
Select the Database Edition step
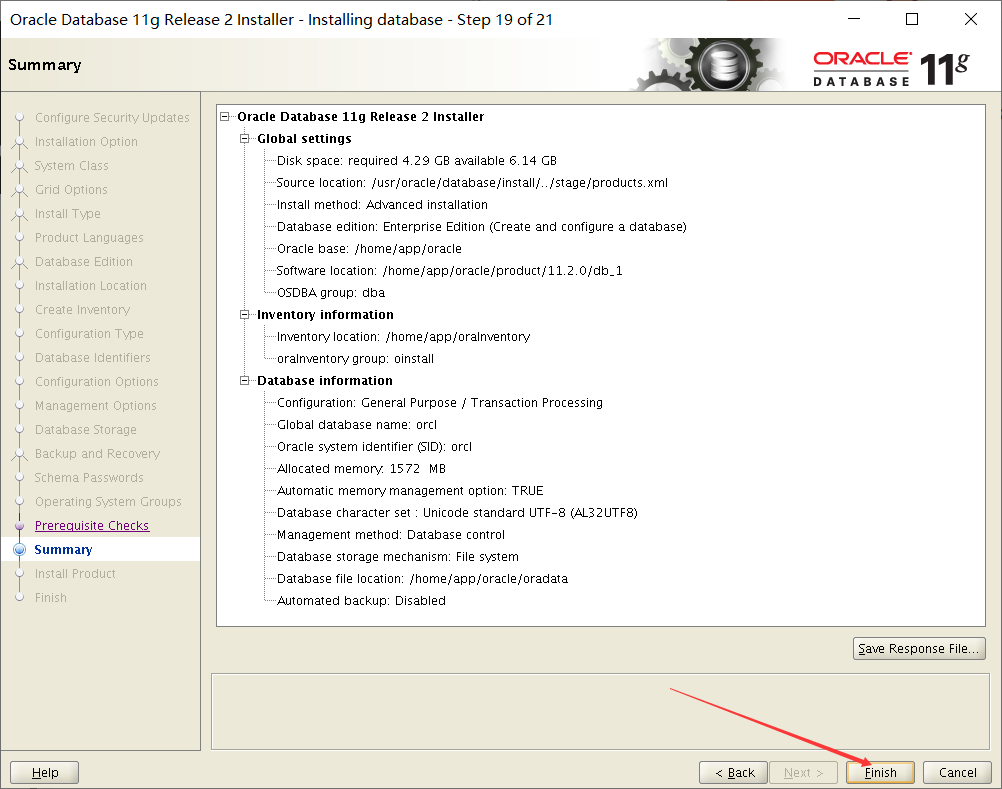[84, 261]
